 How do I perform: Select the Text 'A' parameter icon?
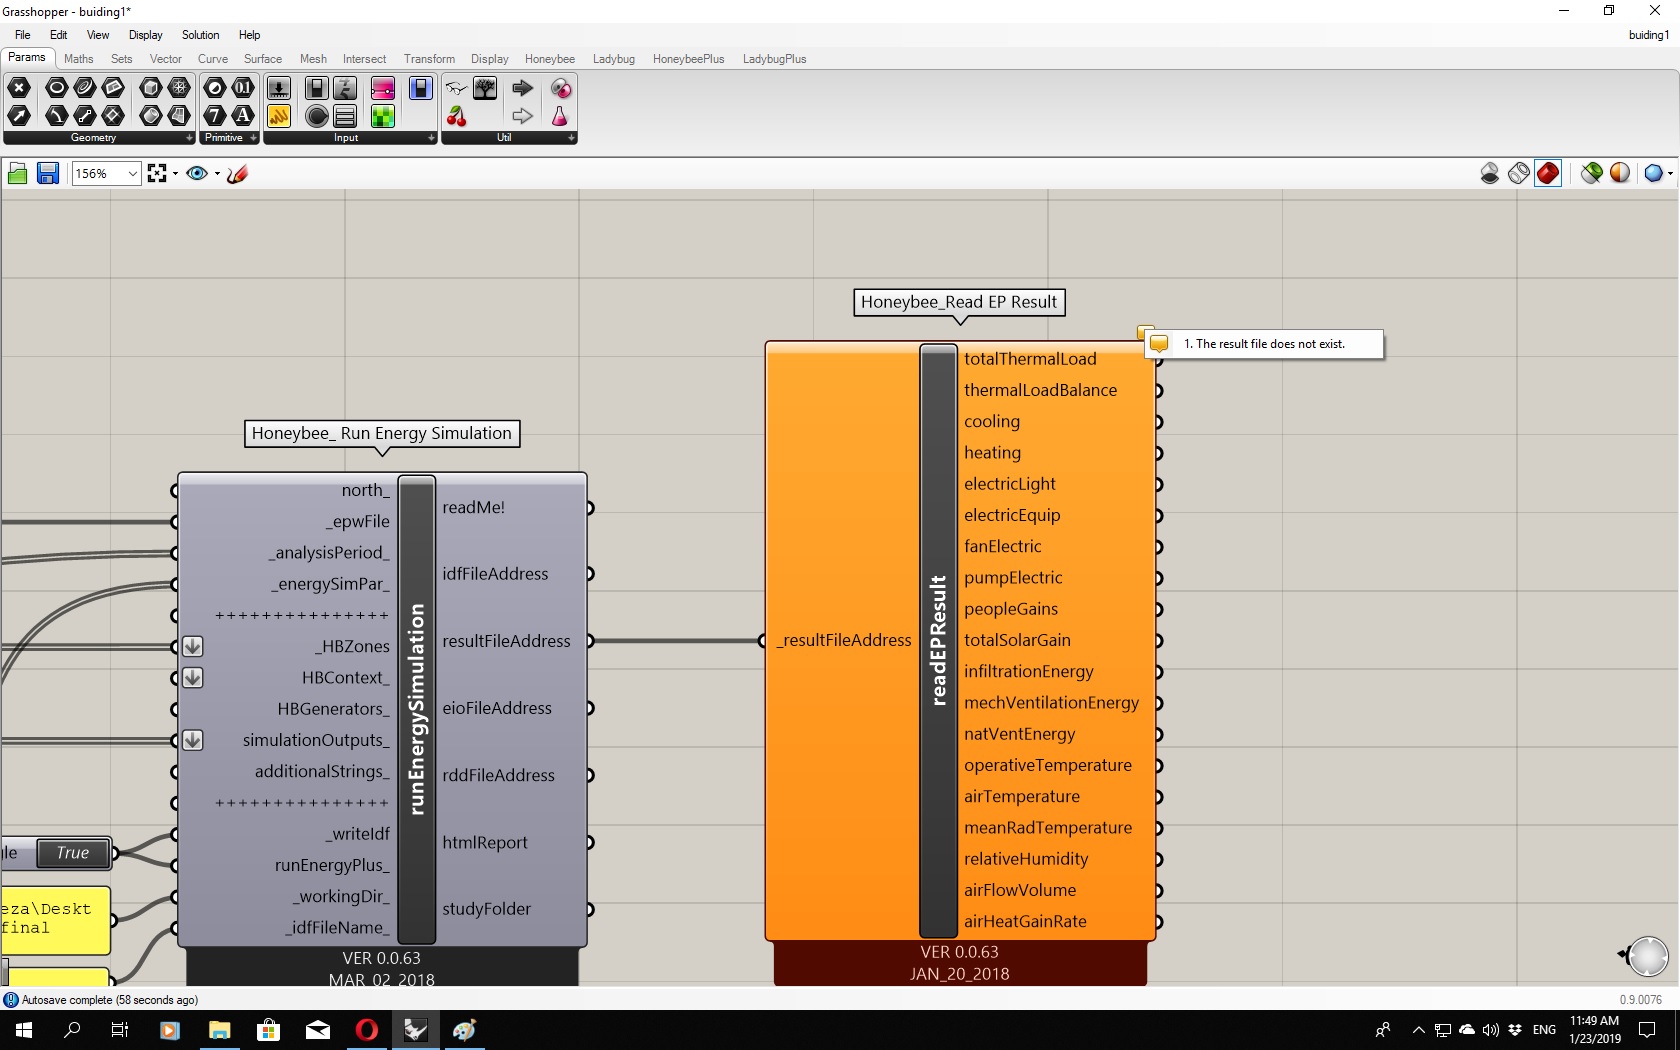click(x=243, y=116)
